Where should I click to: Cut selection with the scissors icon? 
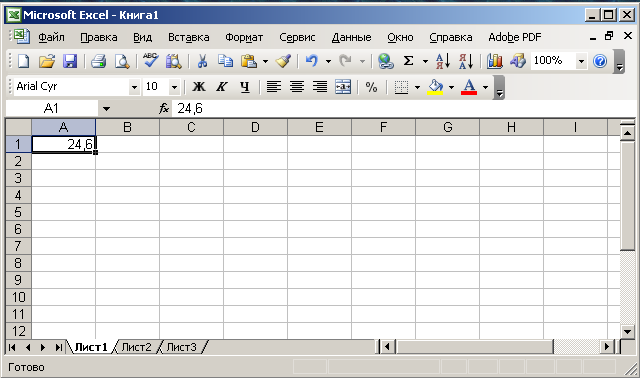[202, 61]
